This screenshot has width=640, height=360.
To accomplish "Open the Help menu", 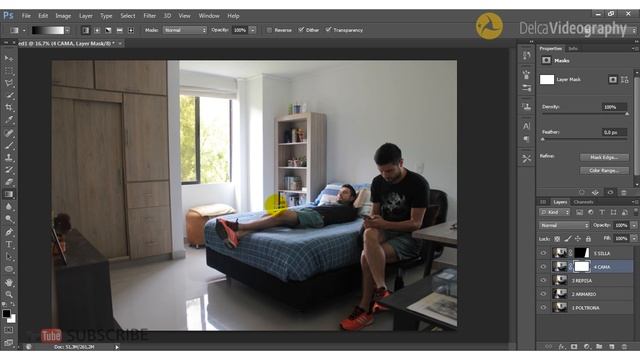I will [233, 16].
